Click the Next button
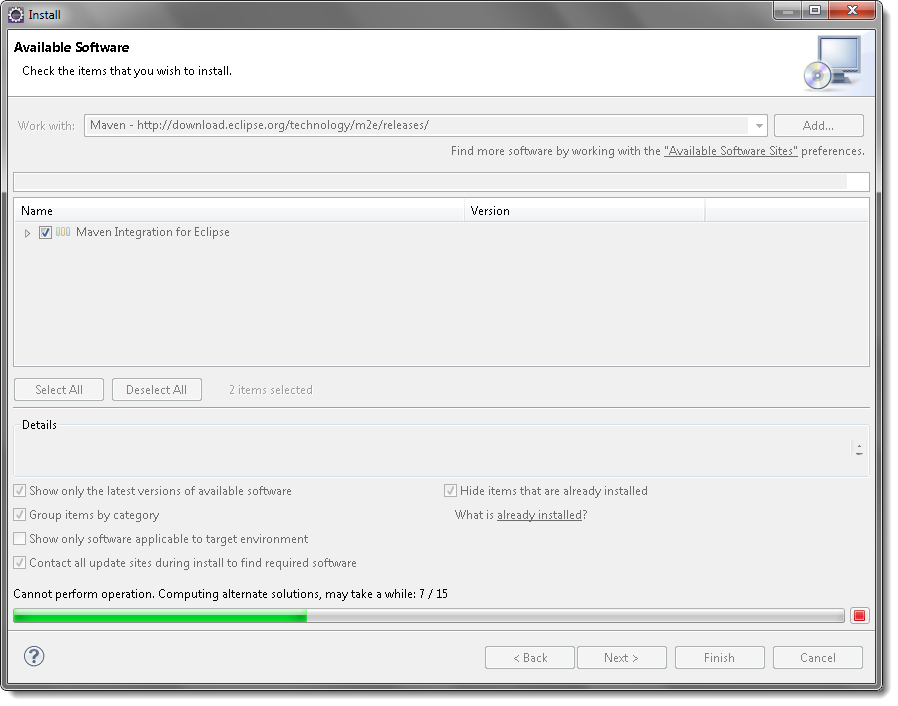This screenshot has width=898, height=706. pos(621,657)
